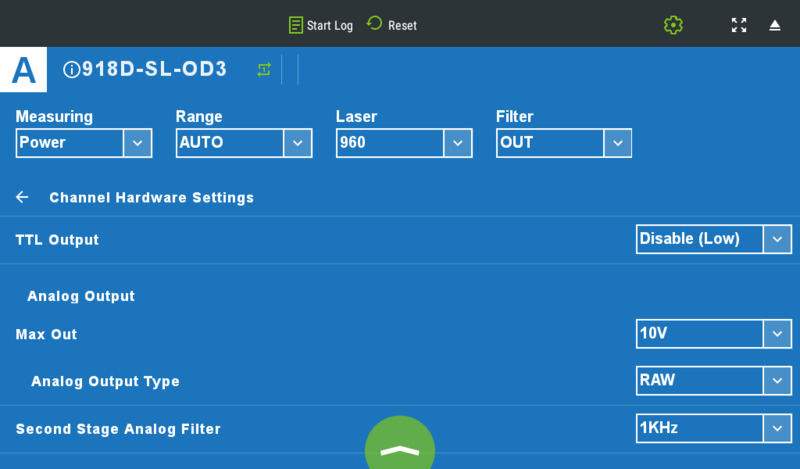Toggle fullscreen with the expand icon
Screen dimensions: 800x469
(739, 25)
